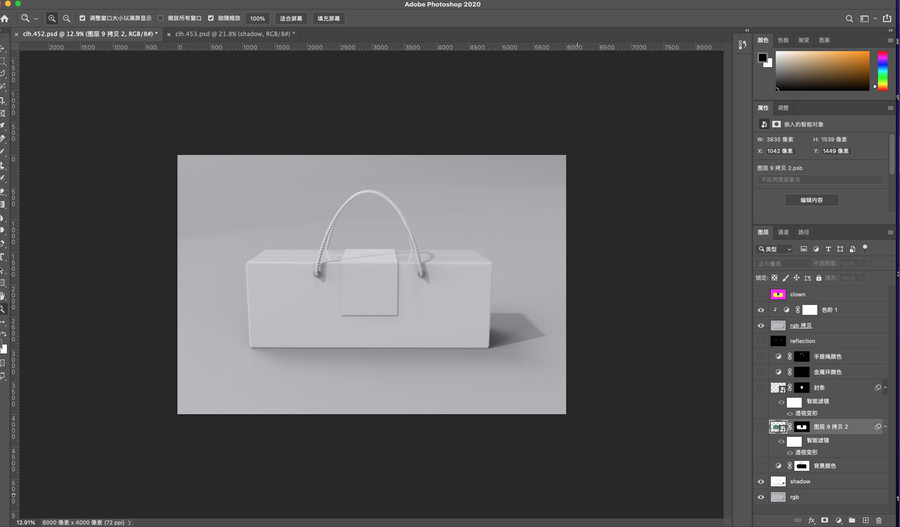Screen dimensions: 900x527
Task: Show the clown layer
Action: [x=761, y=294]
